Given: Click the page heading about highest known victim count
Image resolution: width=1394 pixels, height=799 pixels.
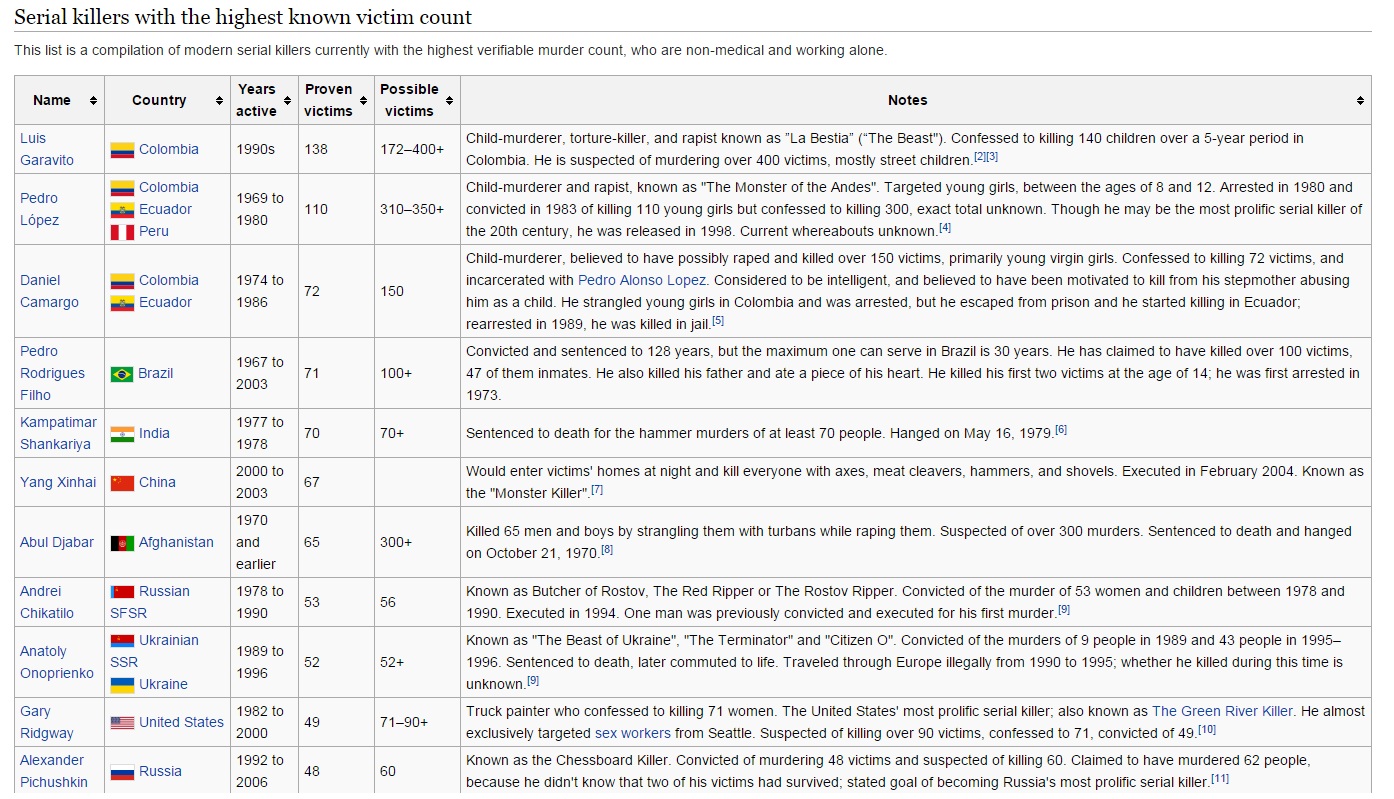Looking at the screenshot, I should 243,17.
